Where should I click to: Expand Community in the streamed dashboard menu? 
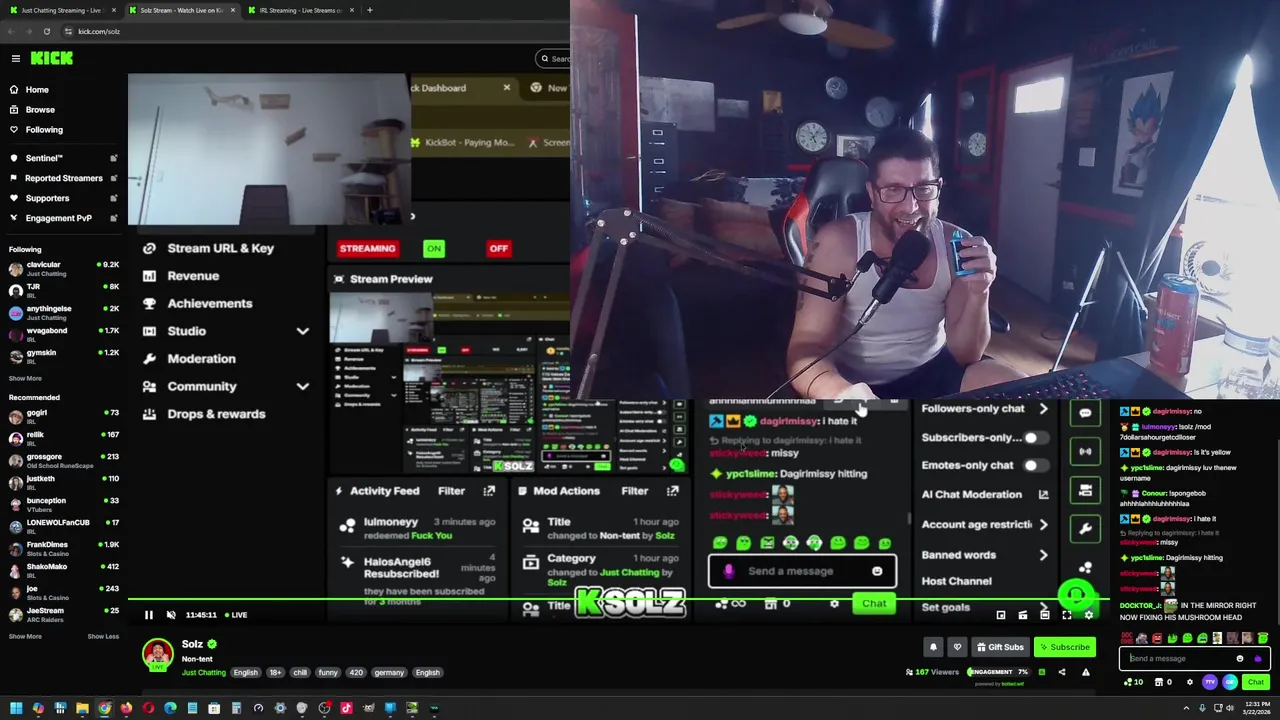(x=302, y=386)
